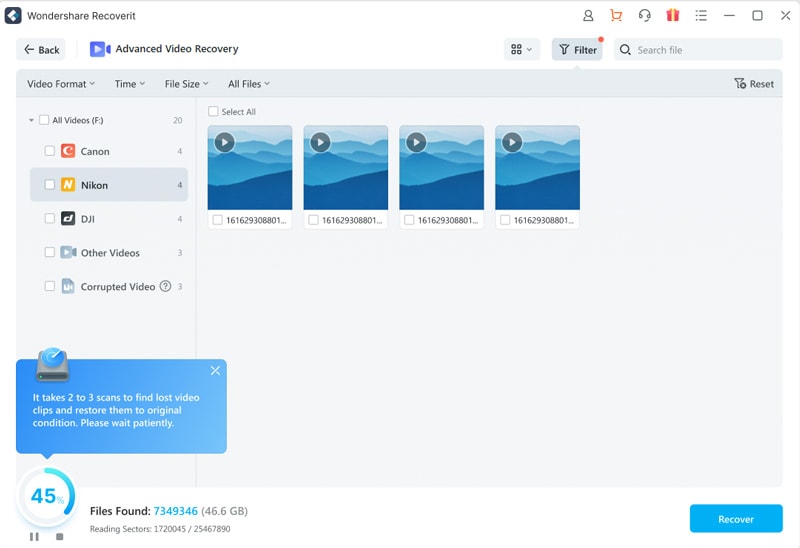Tick the Nikon checkbox
This screenshot has height=548, width=800.
tap(49, 185)
